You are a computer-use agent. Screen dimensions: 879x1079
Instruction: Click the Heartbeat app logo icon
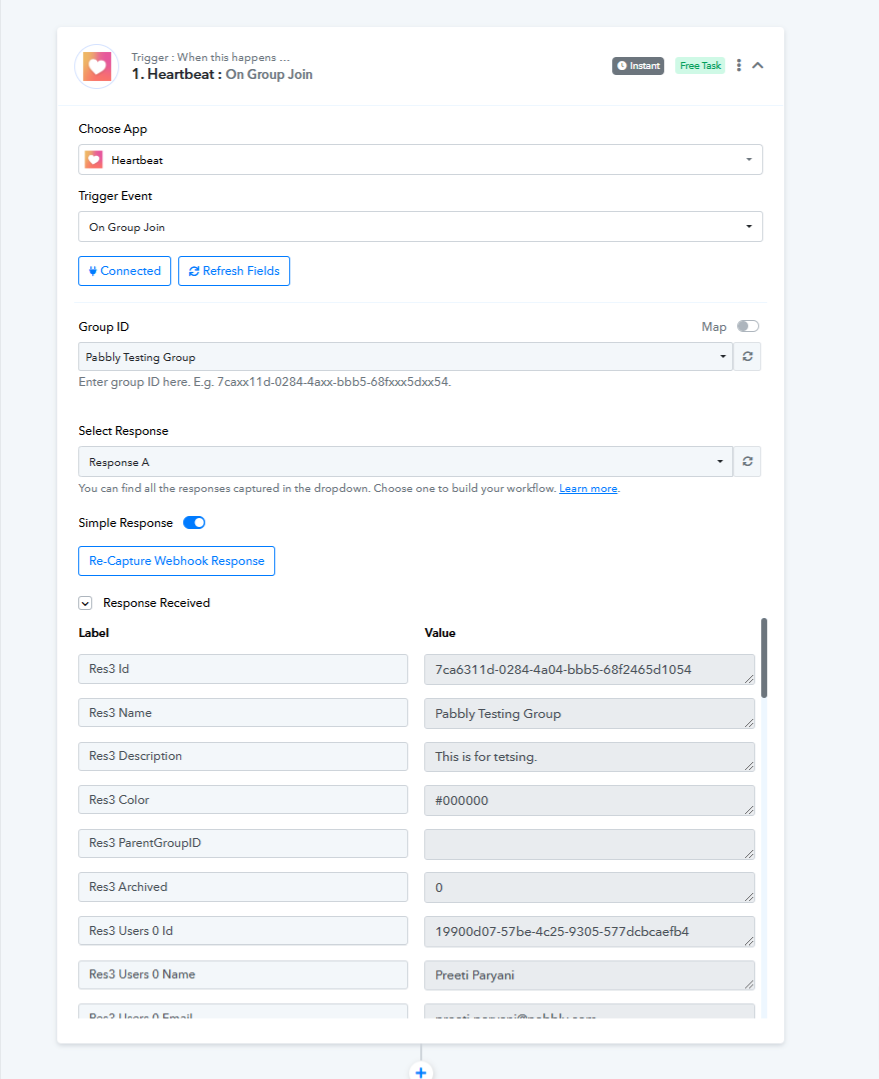(97, 67)
